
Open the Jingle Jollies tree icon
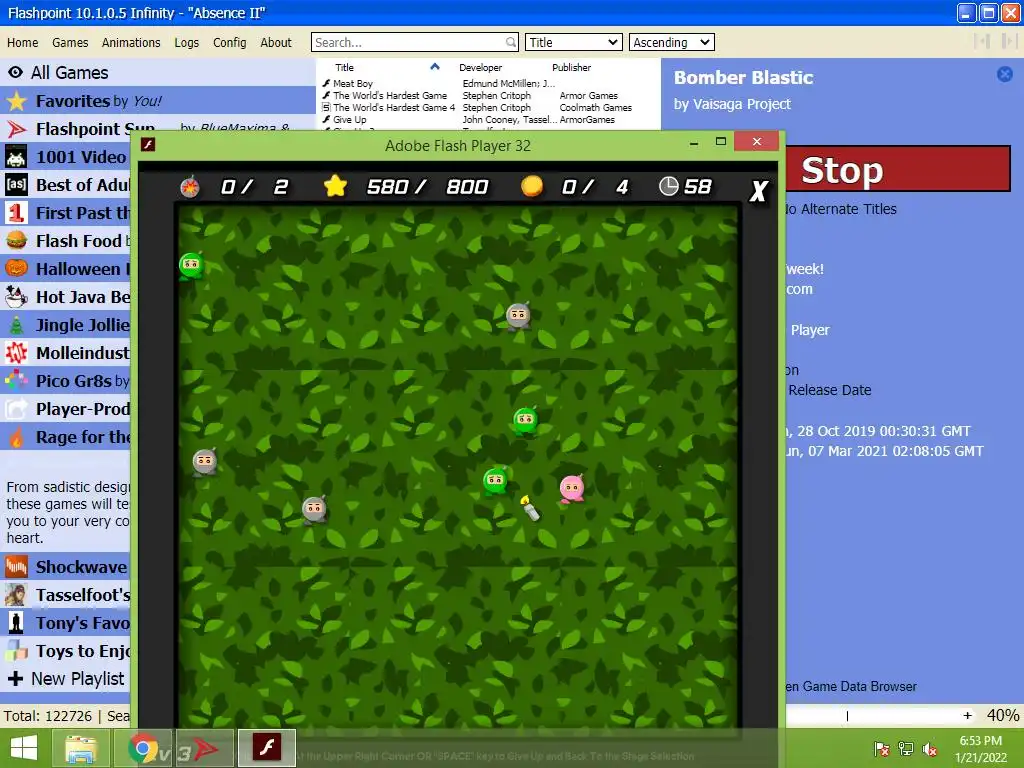pos(16,325)
